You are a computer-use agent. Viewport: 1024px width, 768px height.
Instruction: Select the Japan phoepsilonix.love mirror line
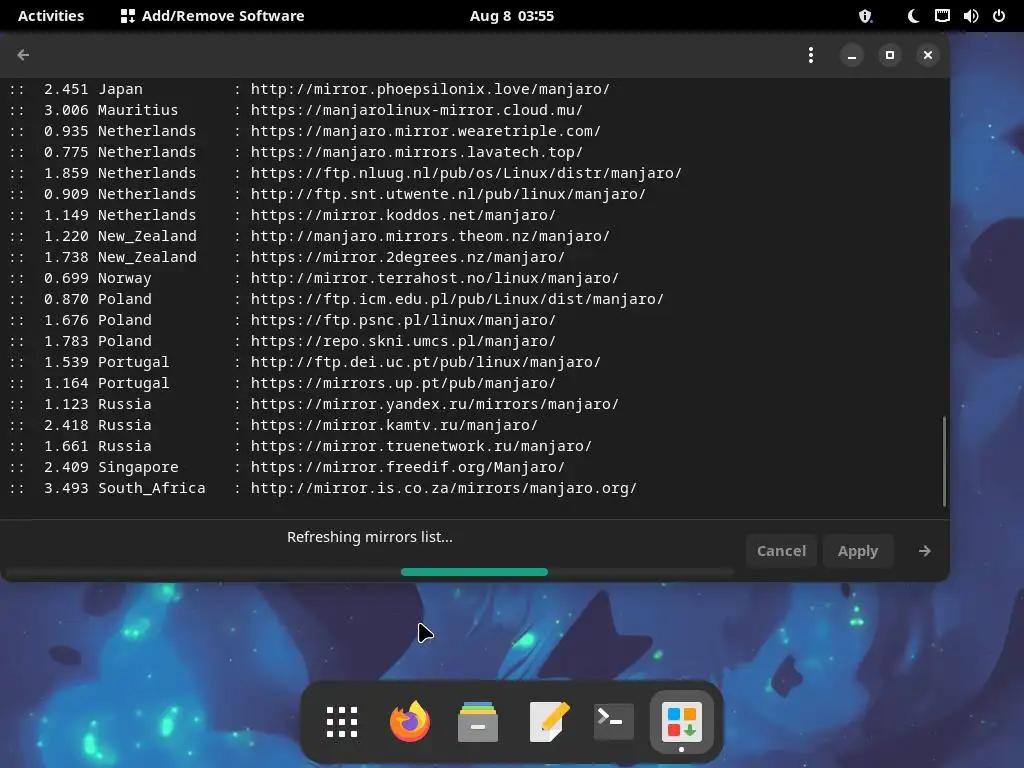click(x=310, y=89)
